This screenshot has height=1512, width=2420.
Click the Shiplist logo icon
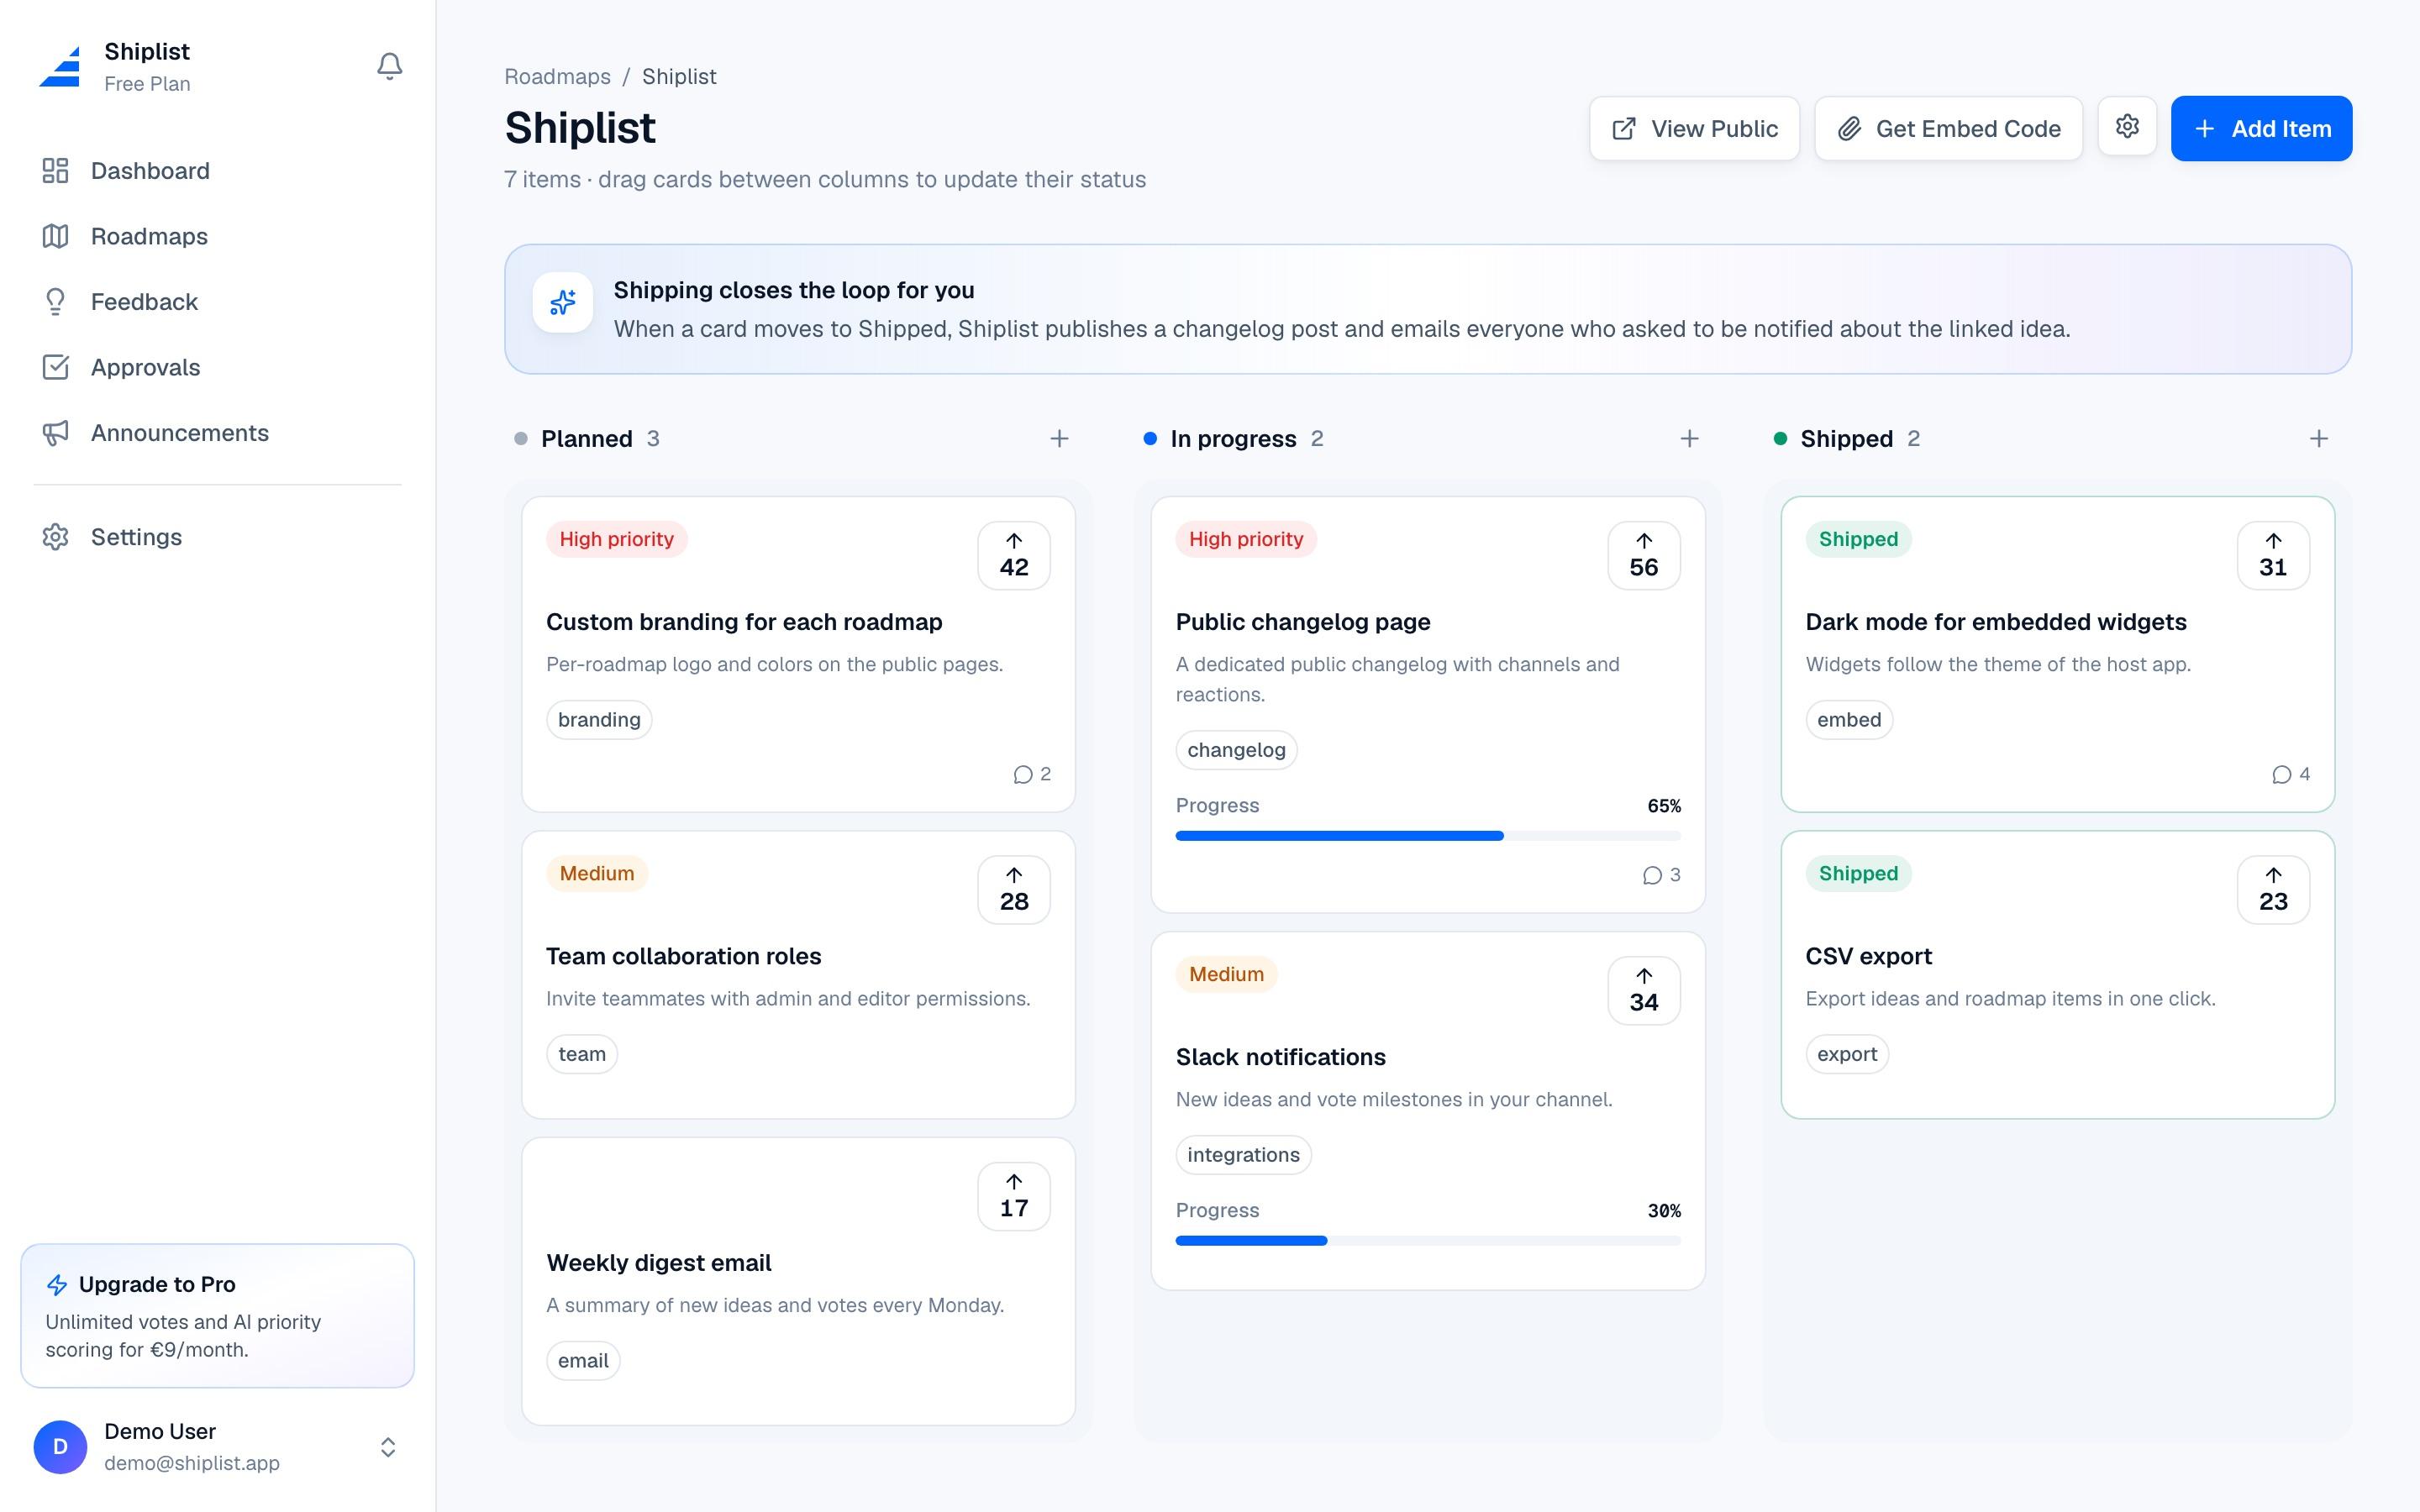[60, 66]
